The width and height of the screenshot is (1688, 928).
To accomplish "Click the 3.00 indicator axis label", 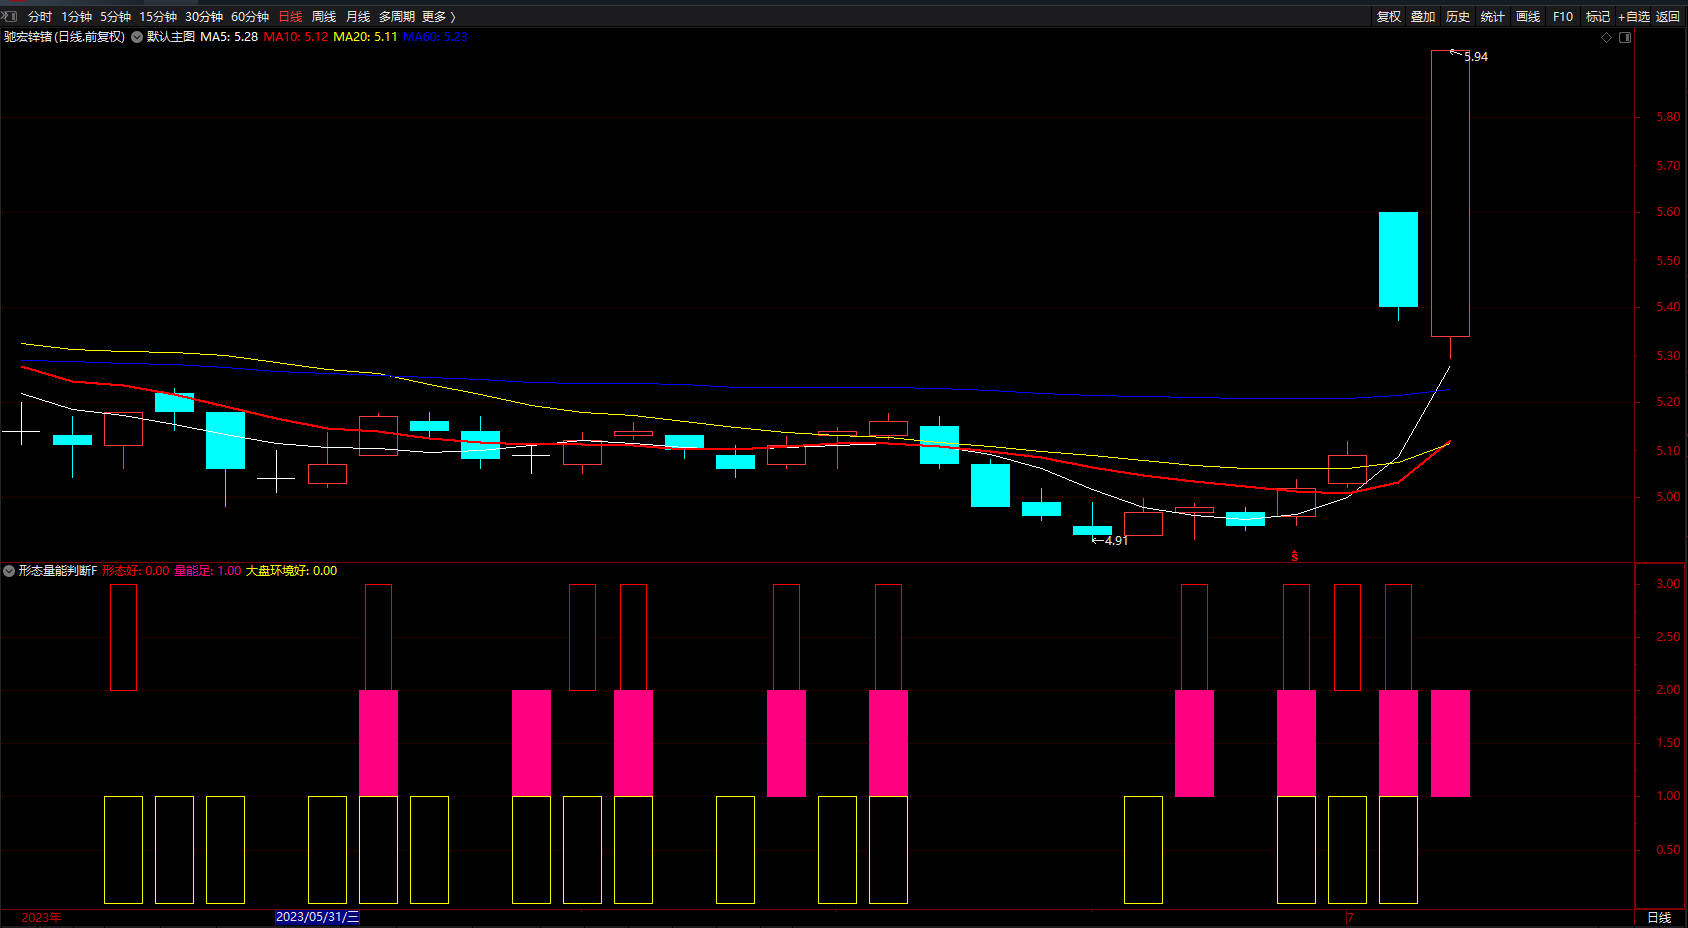I will click(1668, 584).
